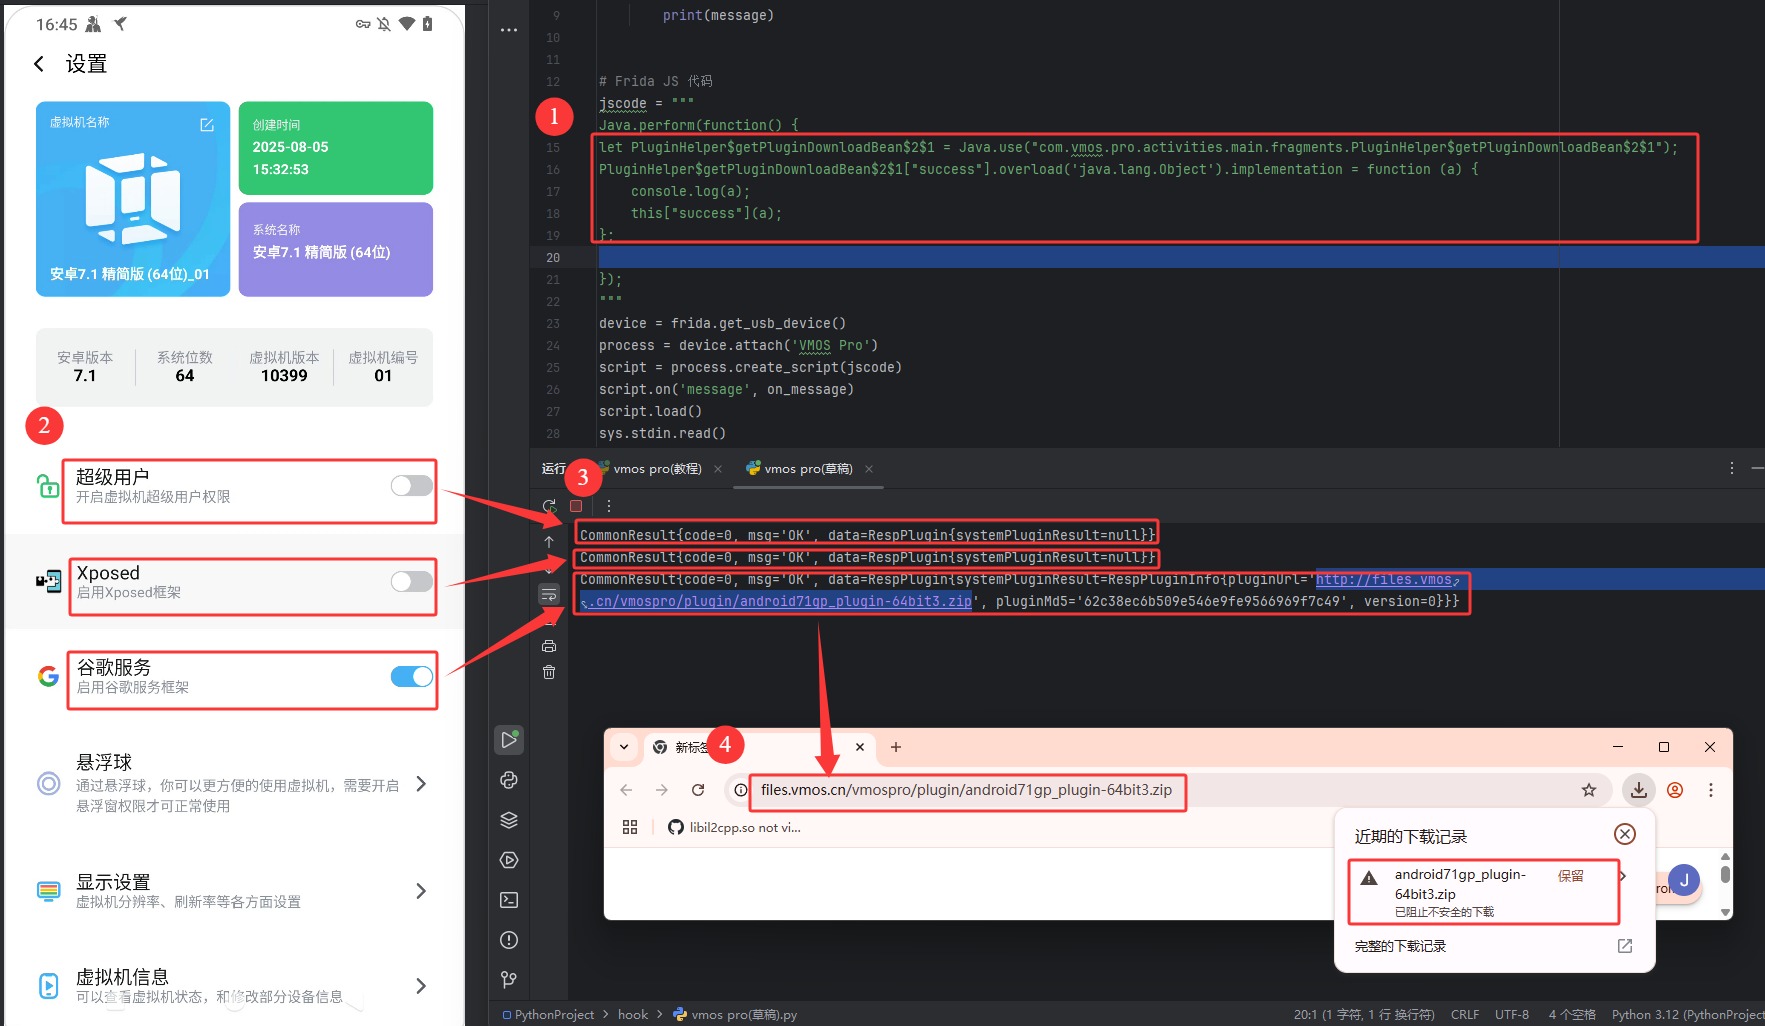Open the 悬浮球 settings chevron

[x=421, y=784]
